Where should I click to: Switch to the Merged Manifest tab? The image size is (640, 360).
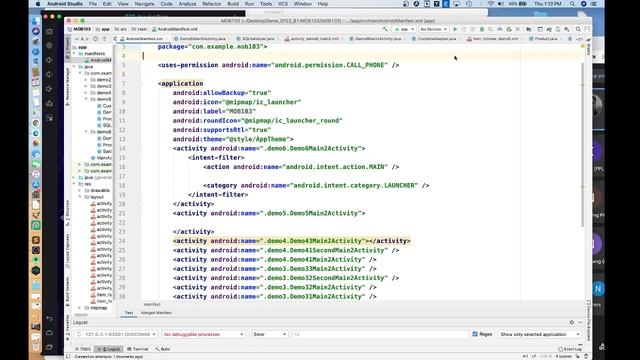click(156, 313)
